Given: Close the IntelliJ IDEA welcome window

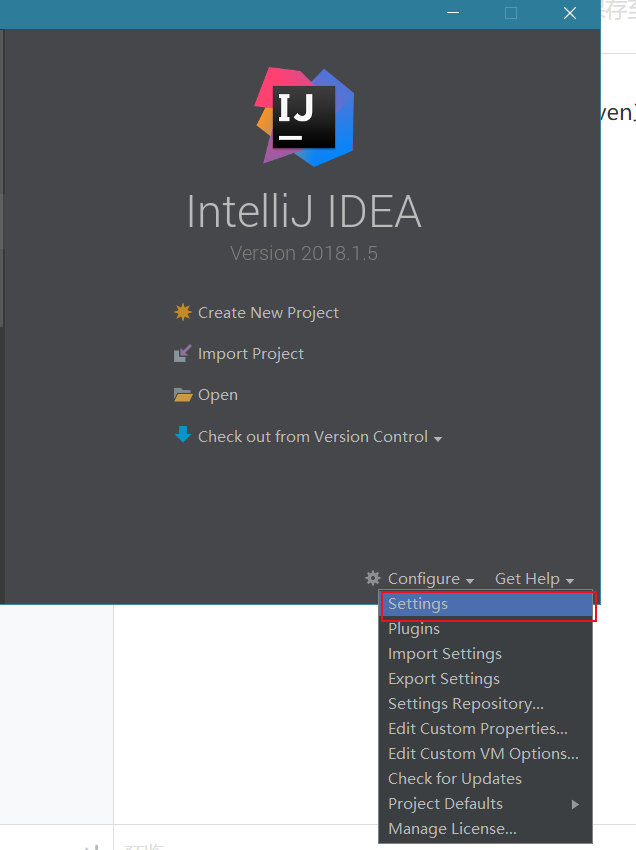Looking at the screenshot, I should tap(570, 13).
